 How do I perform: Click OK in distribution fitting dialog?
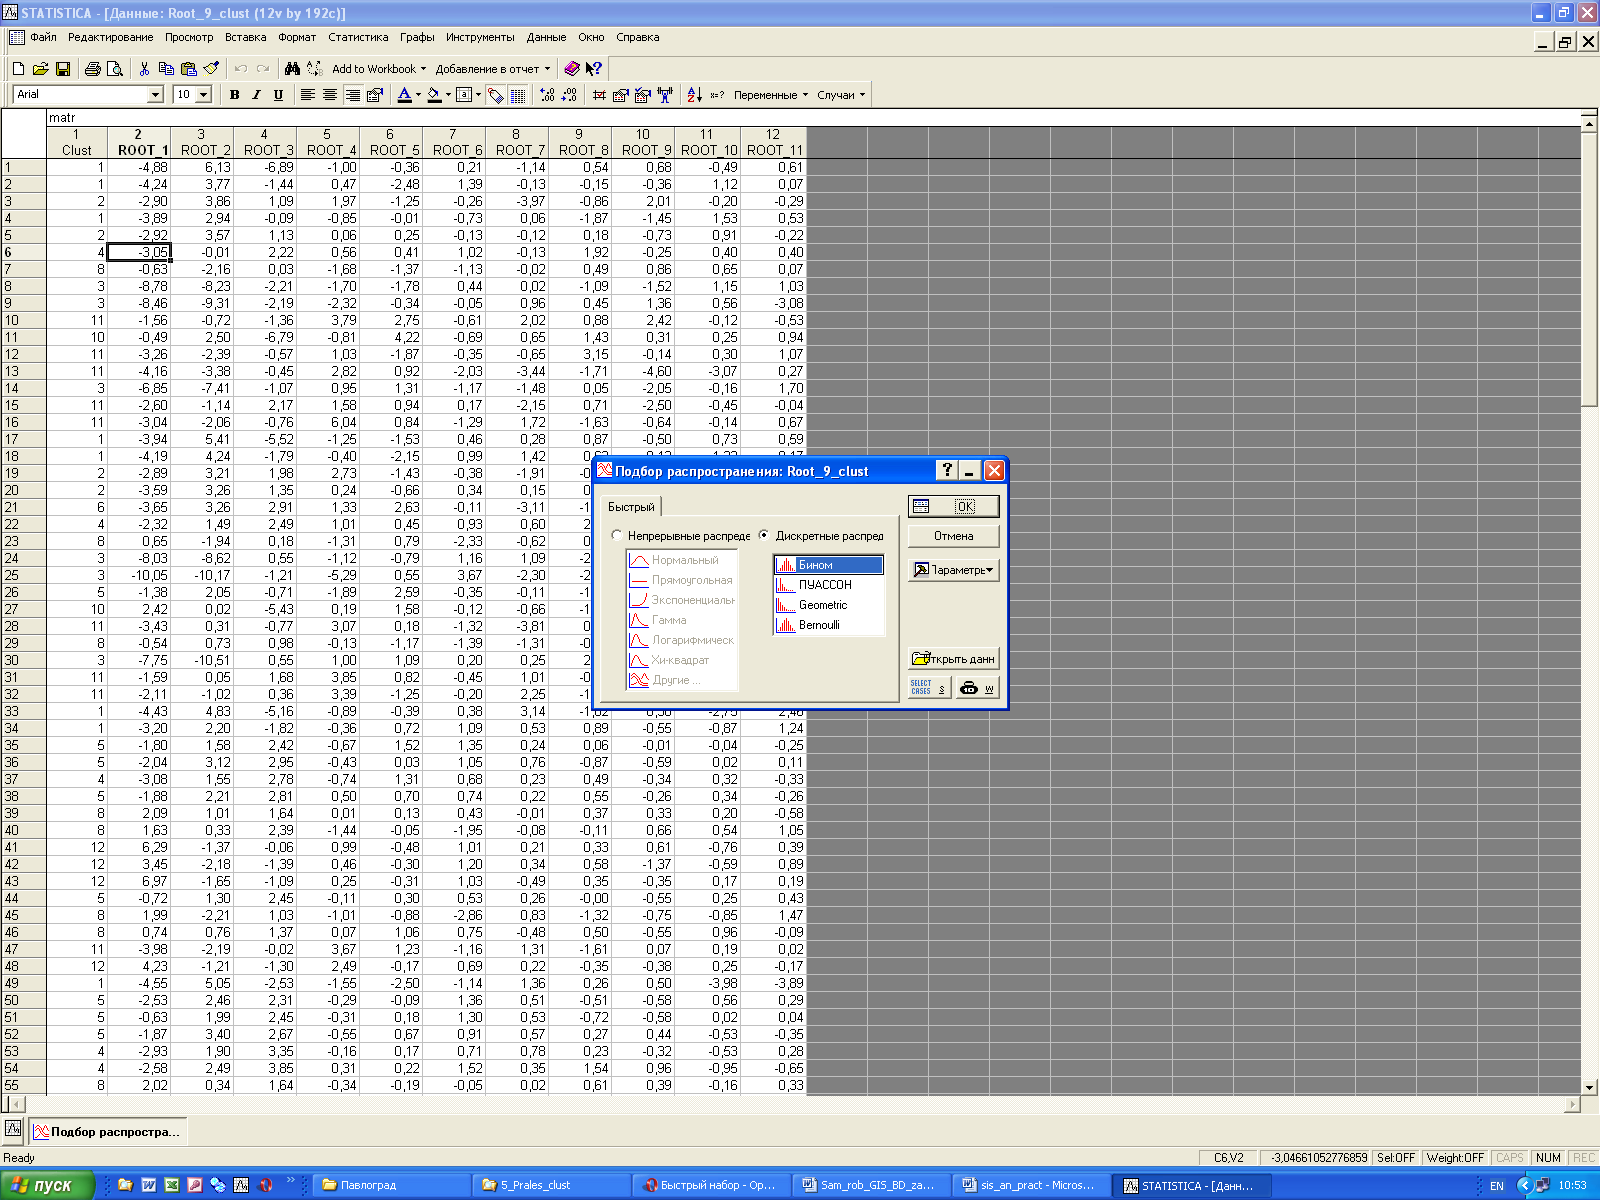[954, 506]
